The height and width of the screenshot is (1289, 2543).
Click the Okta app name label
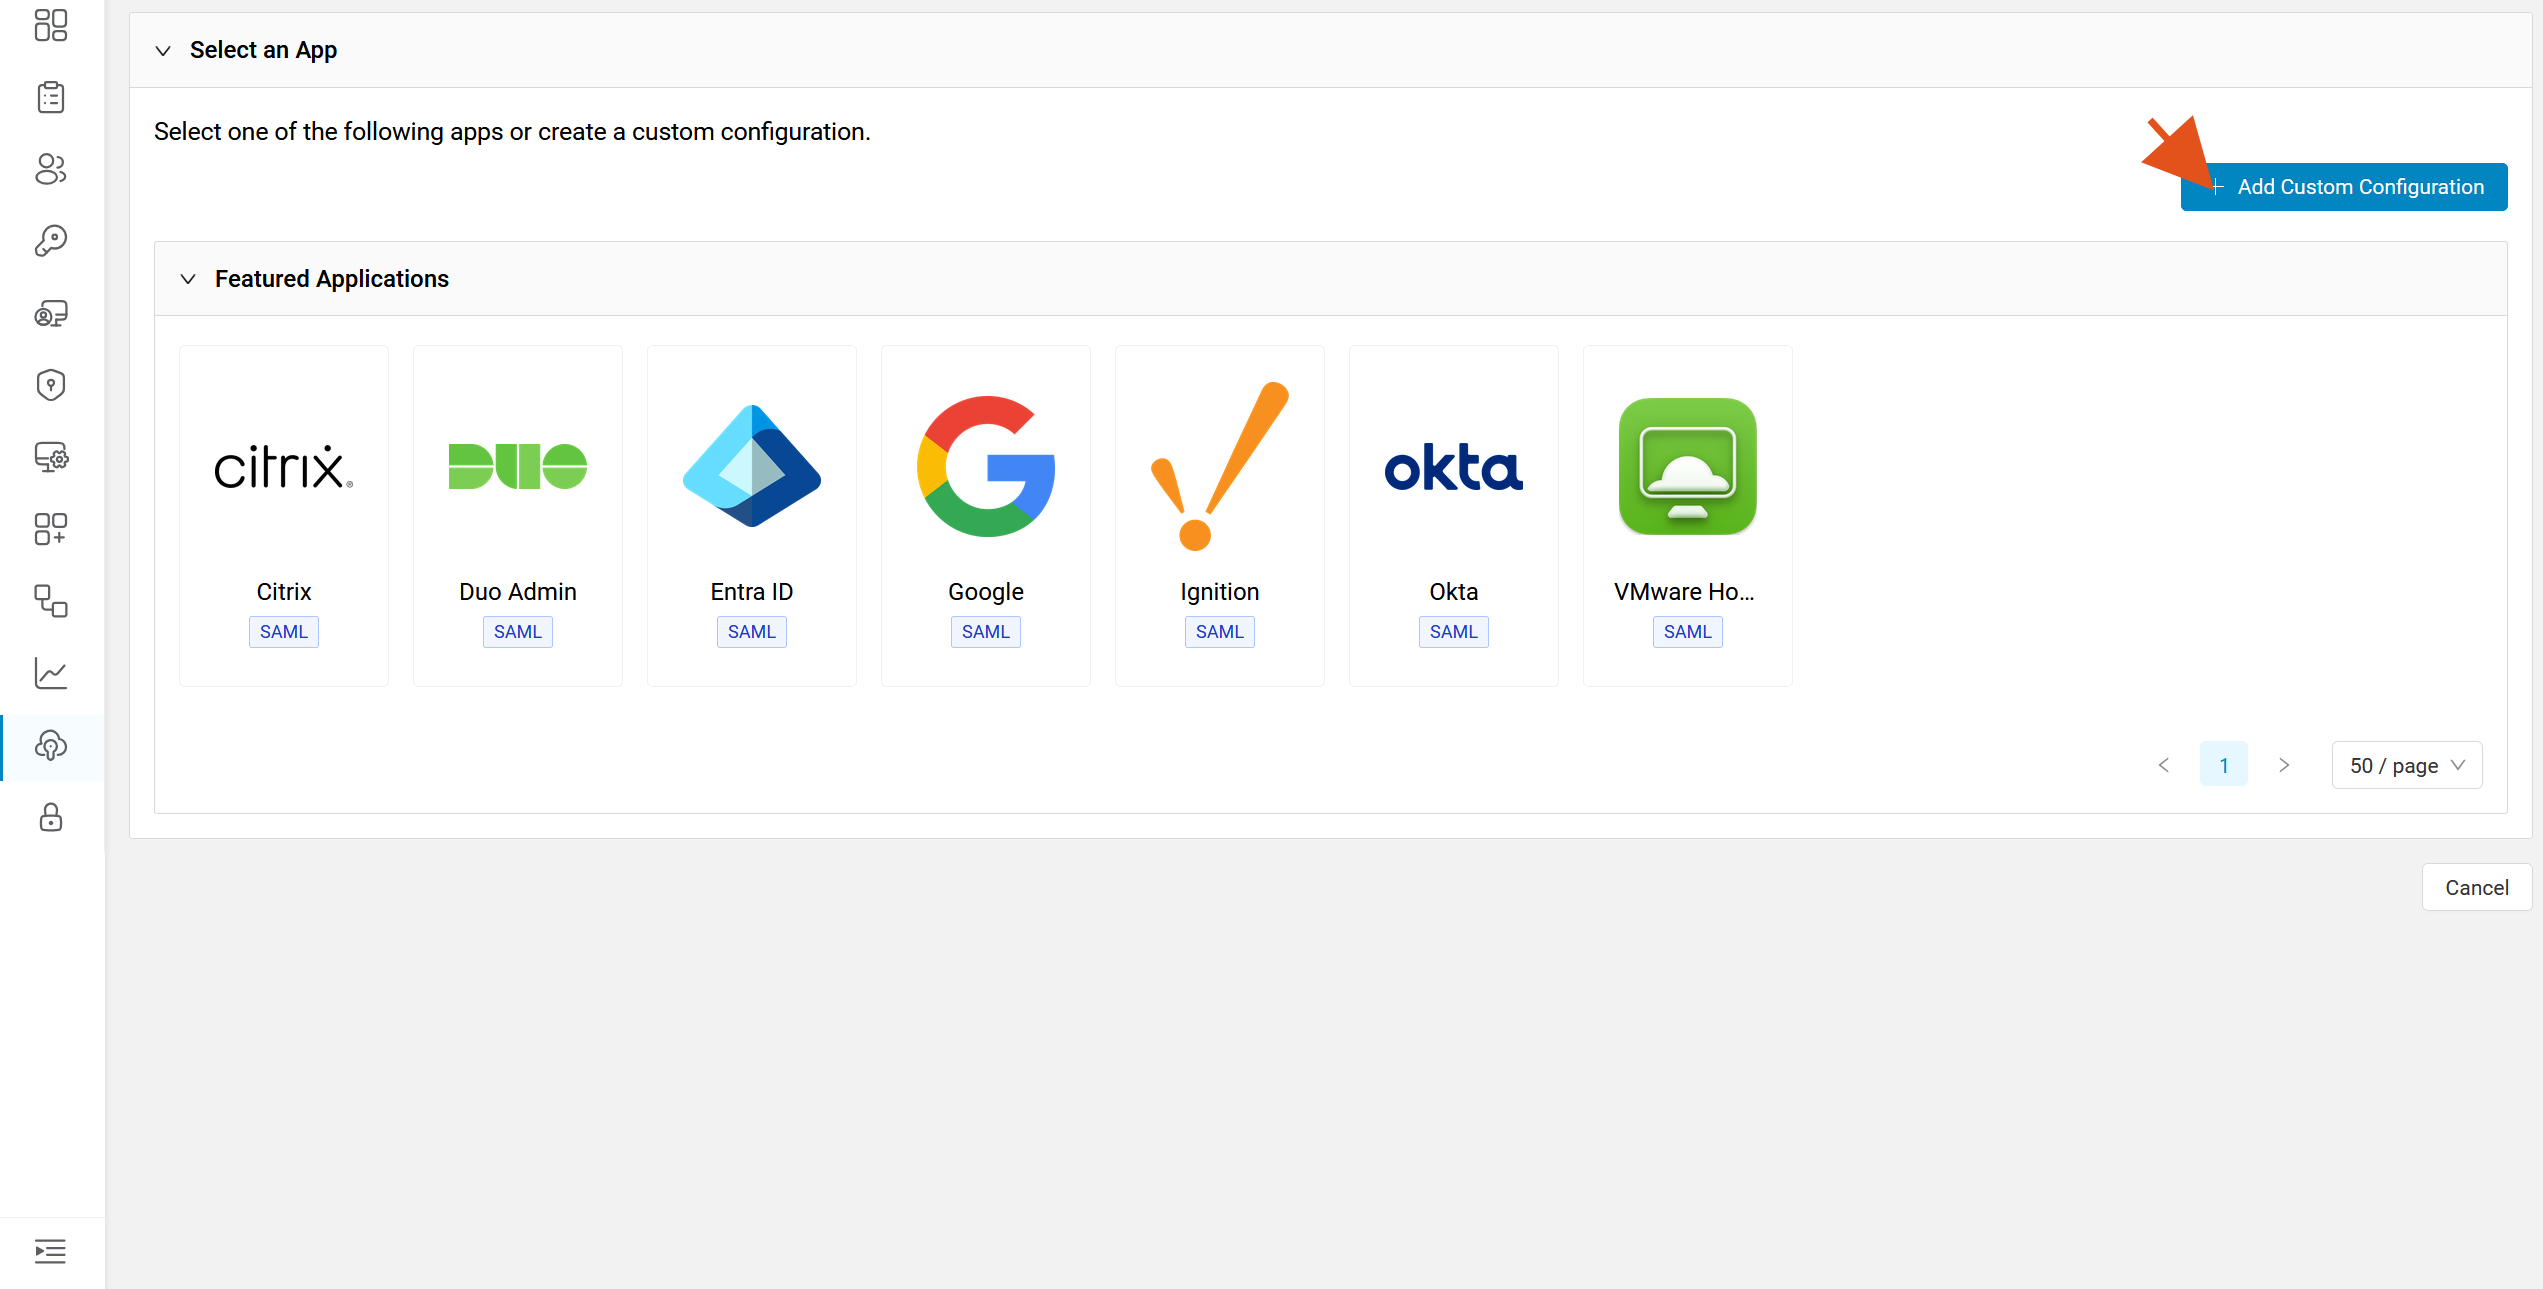[1454, 592]
